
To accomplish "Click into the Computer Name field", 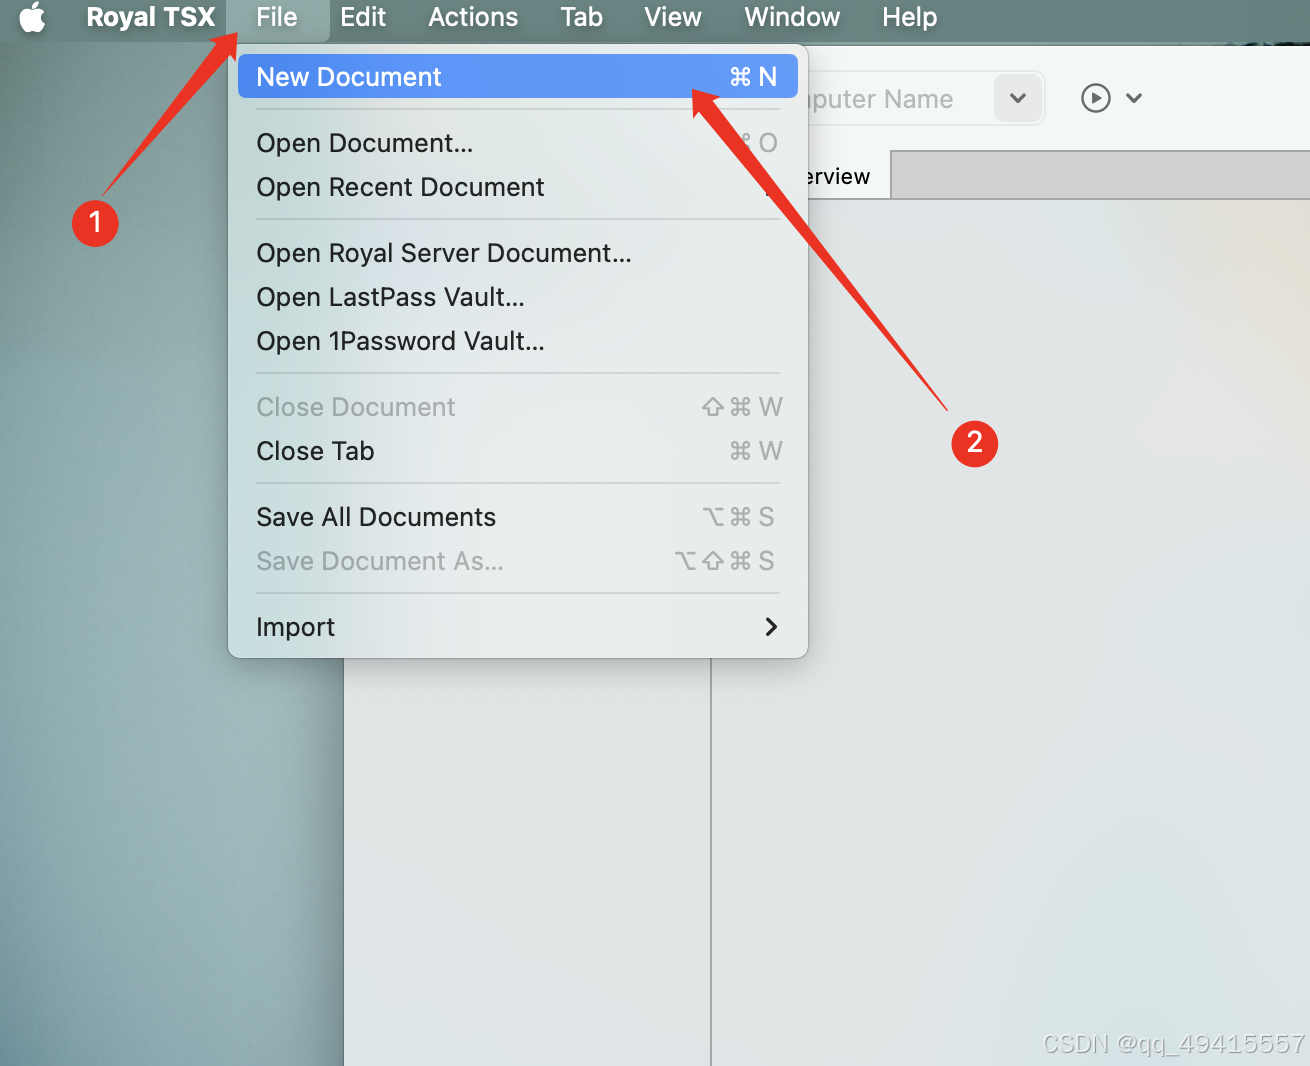I will click(x=898, y=99).
